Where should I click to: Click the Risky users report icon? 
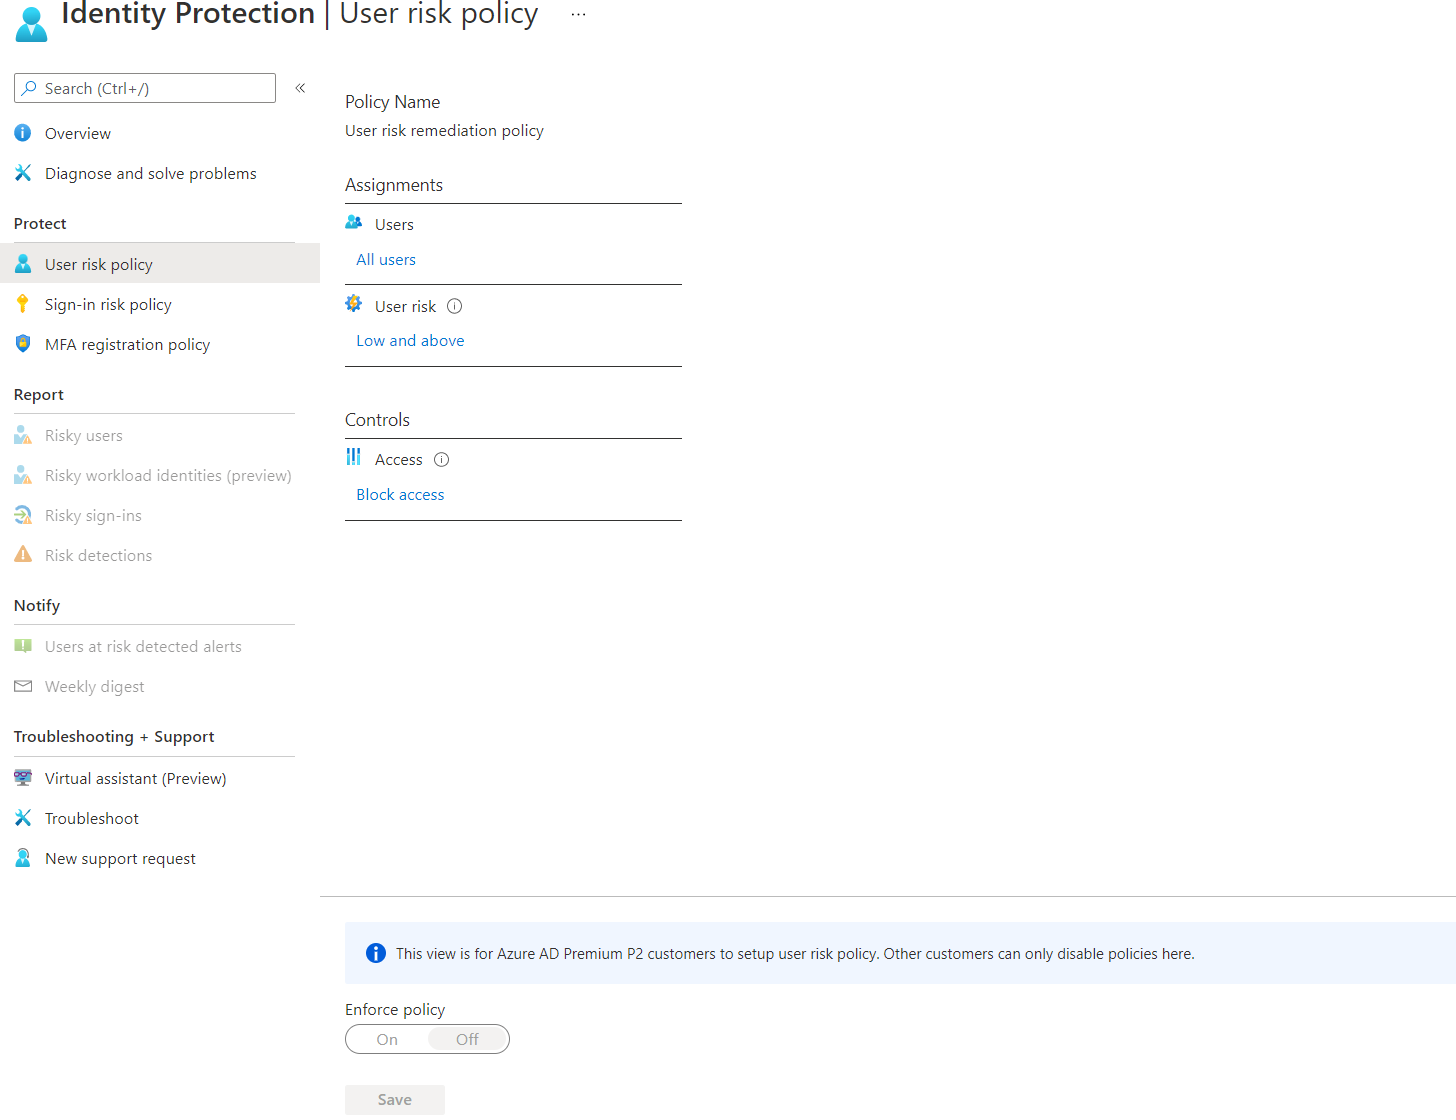[x=22, y=434]
